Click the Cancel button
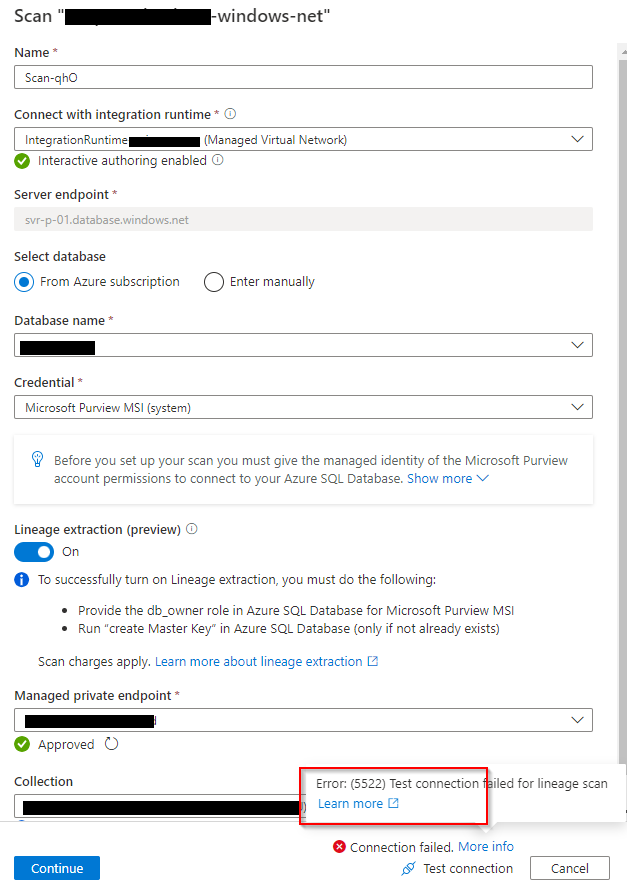Viewport: 627px width, 883px height. 570,868
